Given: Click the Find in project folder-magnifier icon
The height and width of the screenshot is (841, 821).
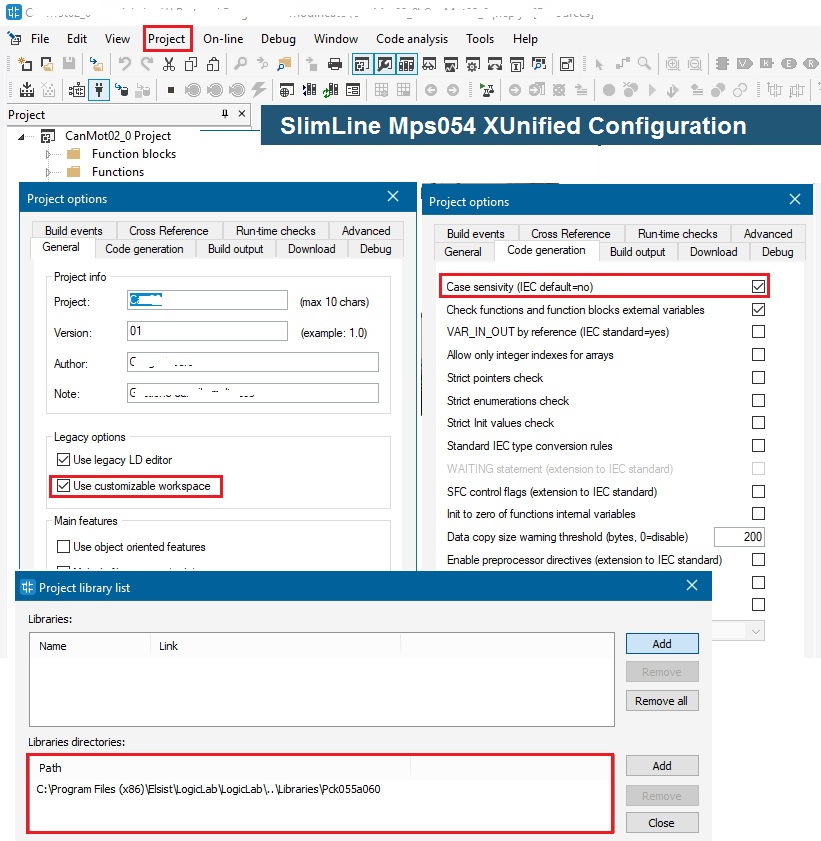Looking at the screenshot, I should point(284,64).
